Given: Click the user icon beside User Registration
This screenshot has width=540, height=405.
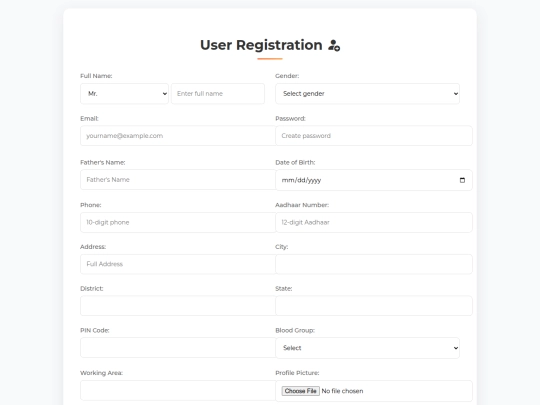Looking at the screenshot, I should point(334,45).
